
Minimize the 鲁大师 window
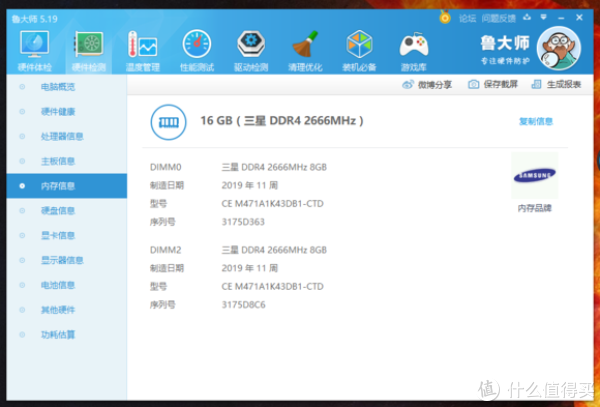click(x=561, y=18)
